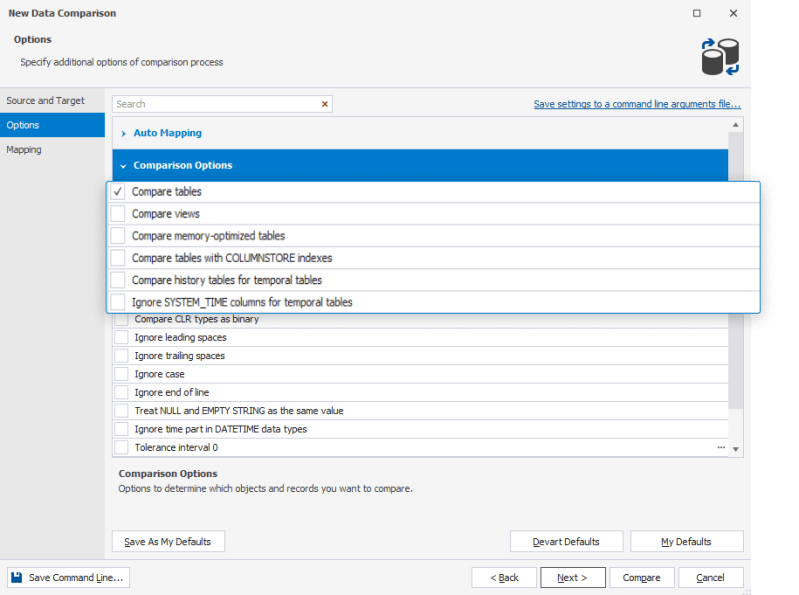Select the Options page in sidebar
The image size is (799, 595).
[x=52, y=125]
